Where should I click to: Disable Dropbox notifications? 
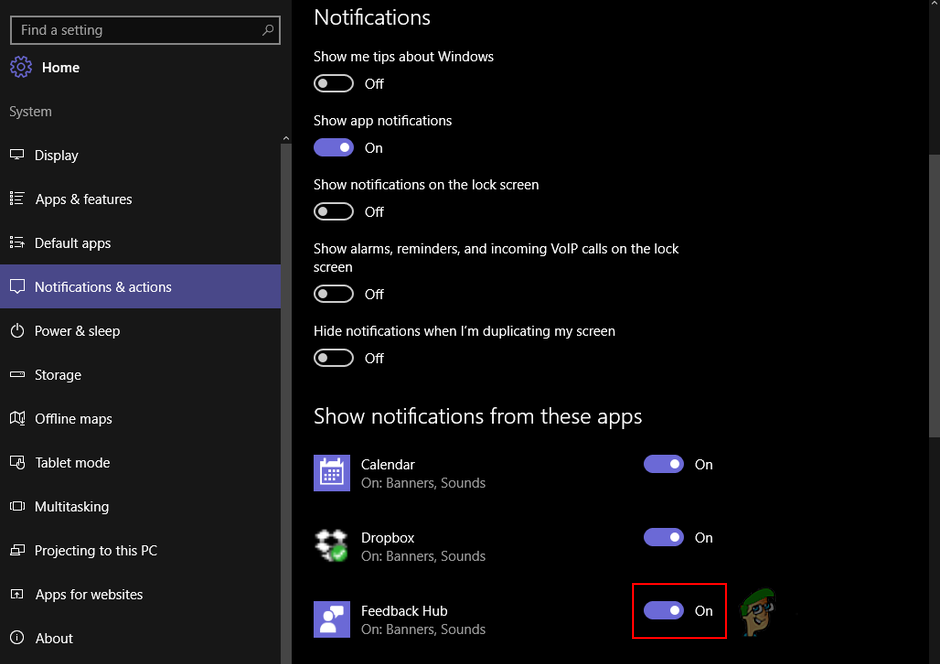point(664,537)
